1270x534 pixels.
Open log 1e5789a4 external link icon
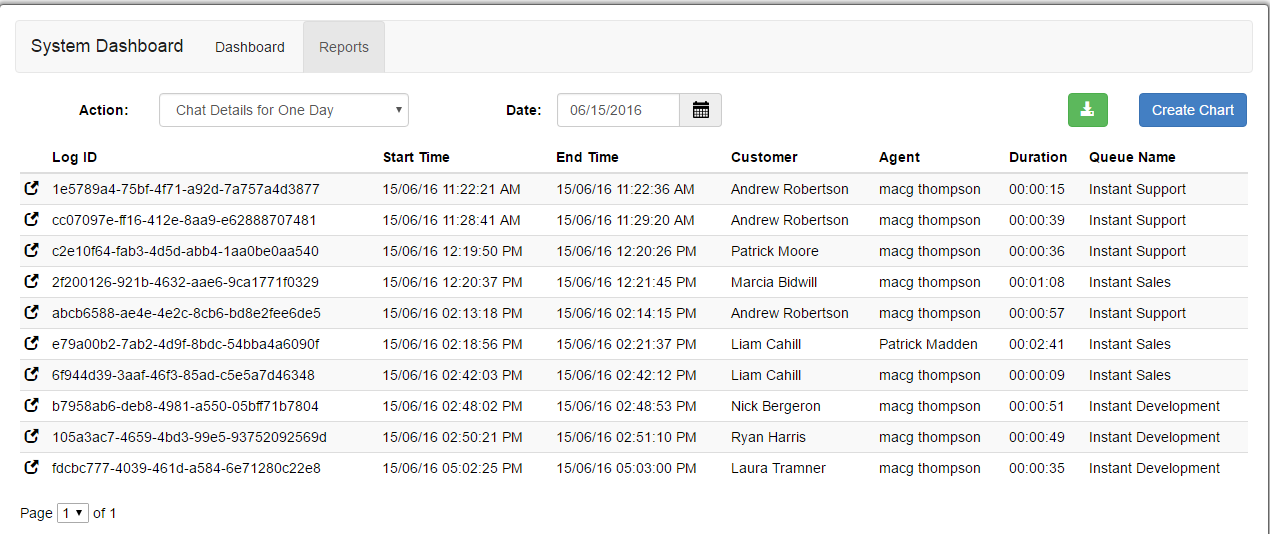coord(31,188)
